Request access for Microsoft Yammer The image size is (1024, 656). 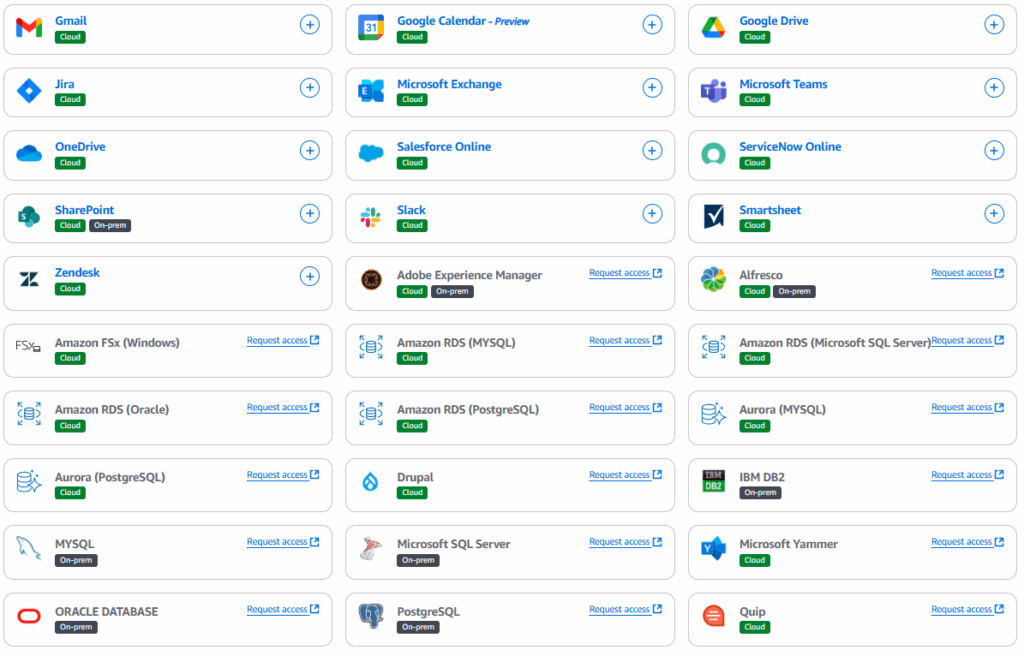[x=968, y=542]
